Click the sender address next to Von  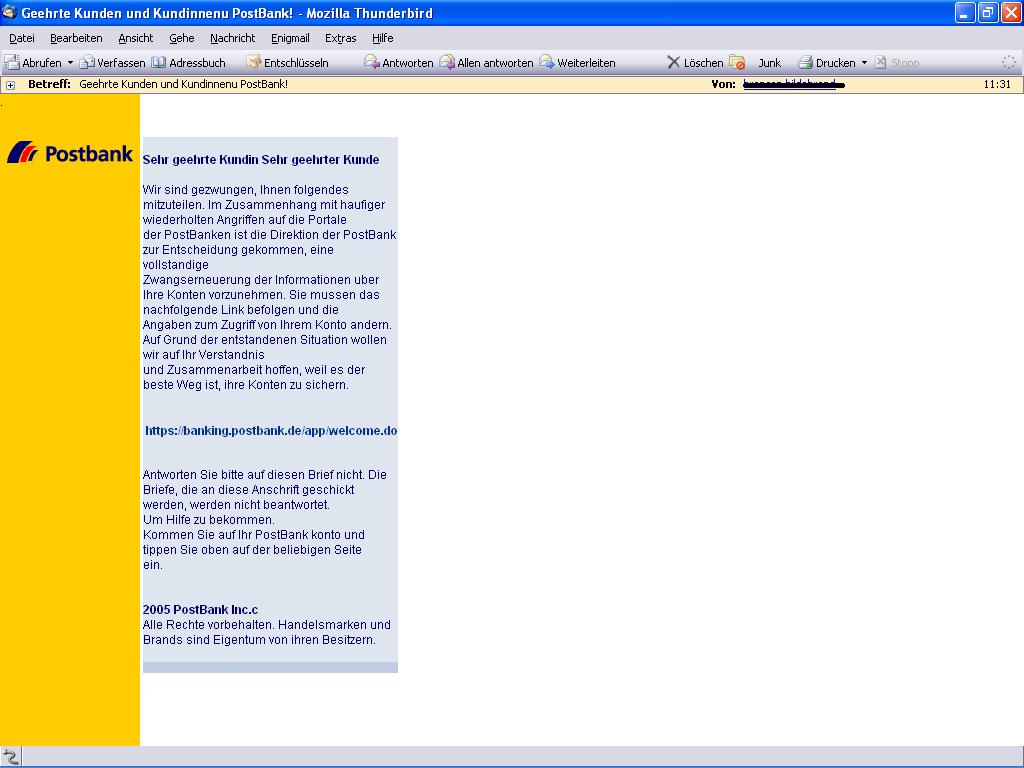pos(794,84)
